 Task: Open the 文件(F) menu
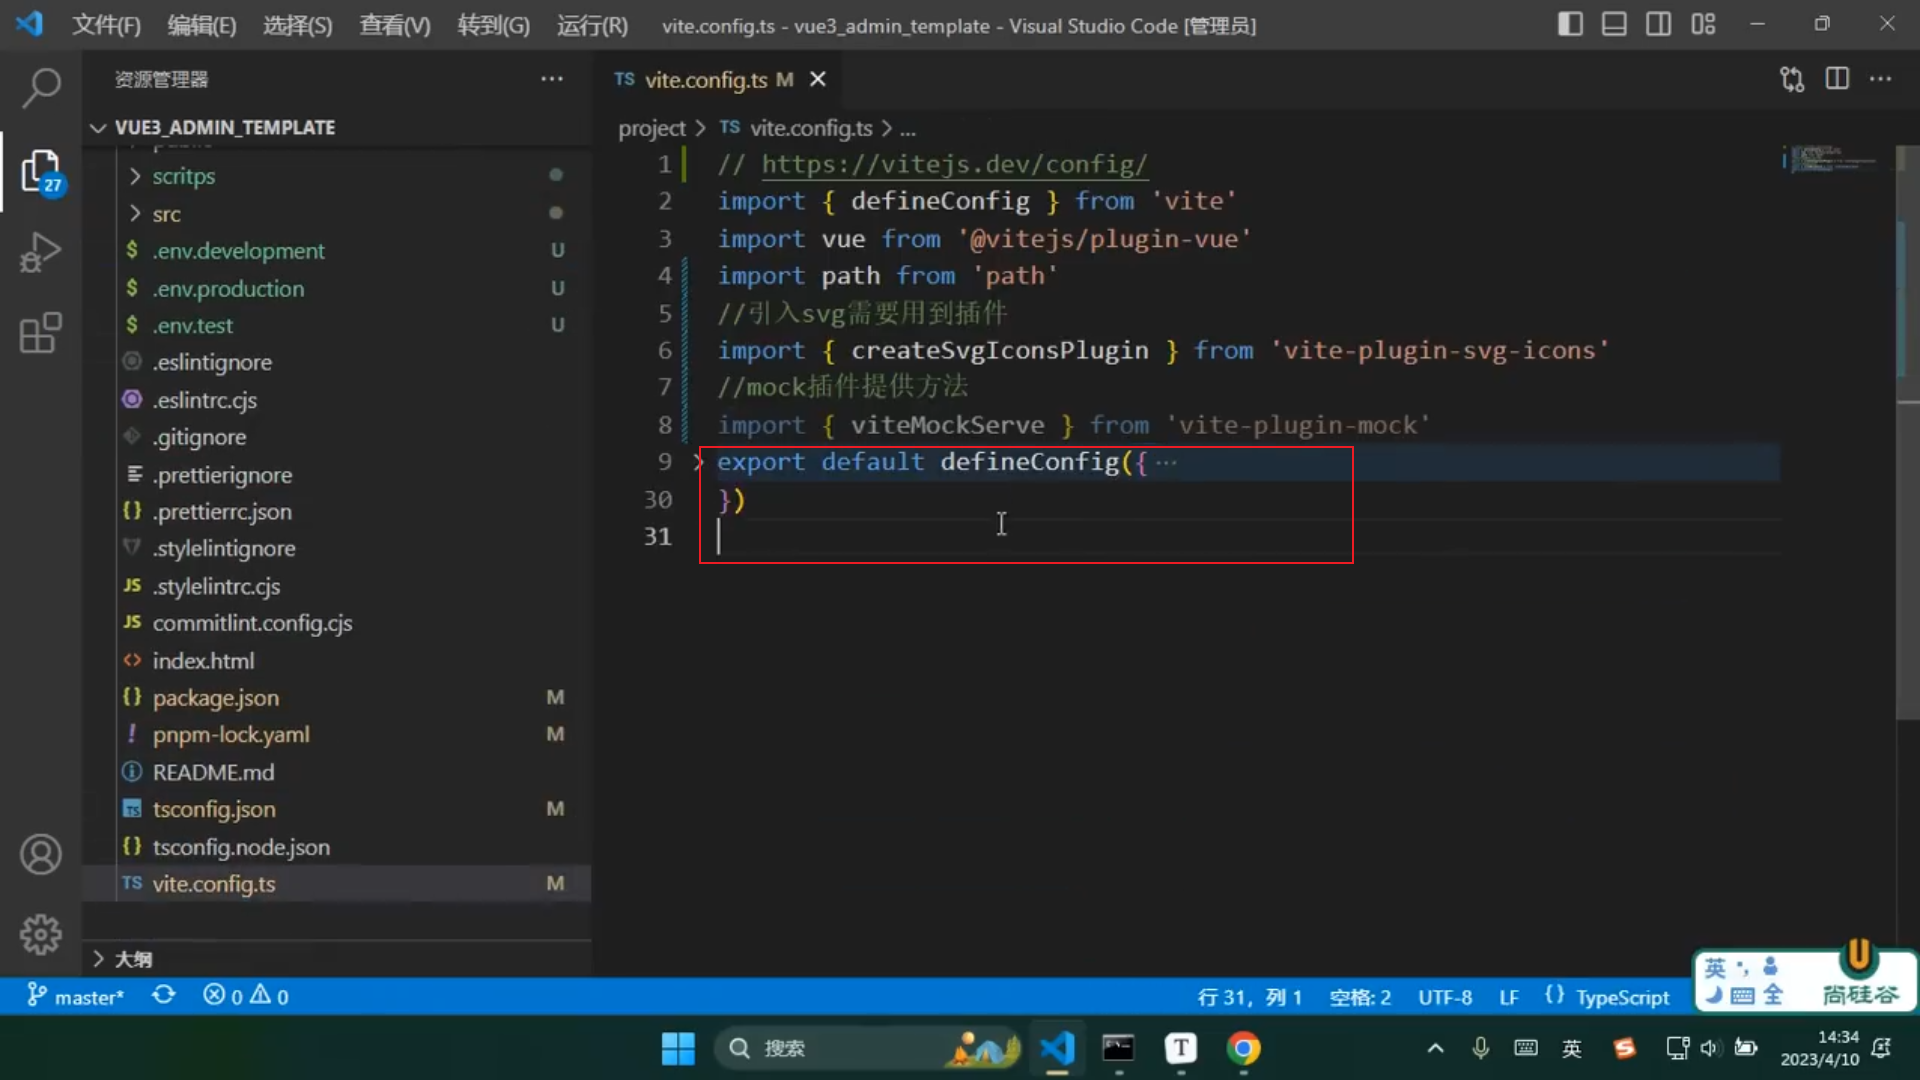[106, 25]
